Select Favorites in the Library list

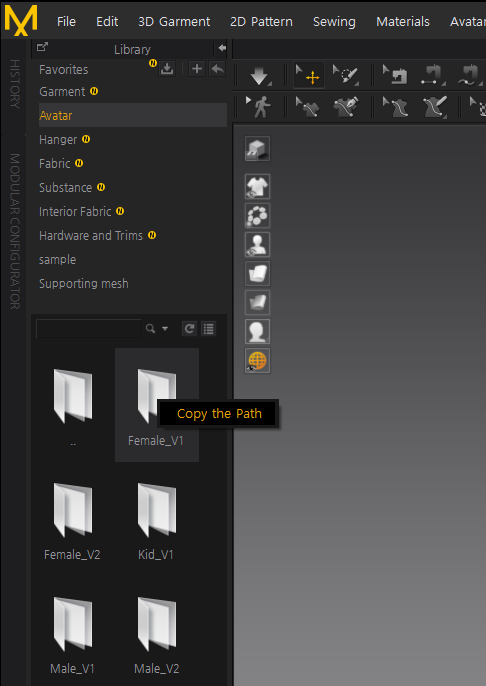tap(63, 70)
